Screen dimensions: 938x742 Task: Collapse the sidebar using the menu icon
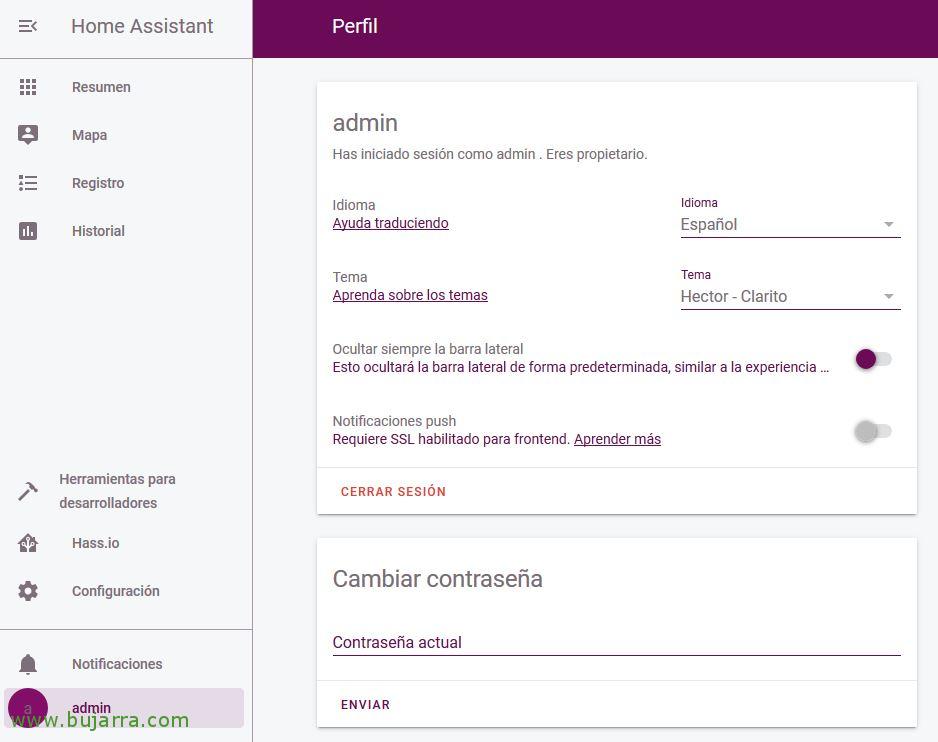(28, 26)
